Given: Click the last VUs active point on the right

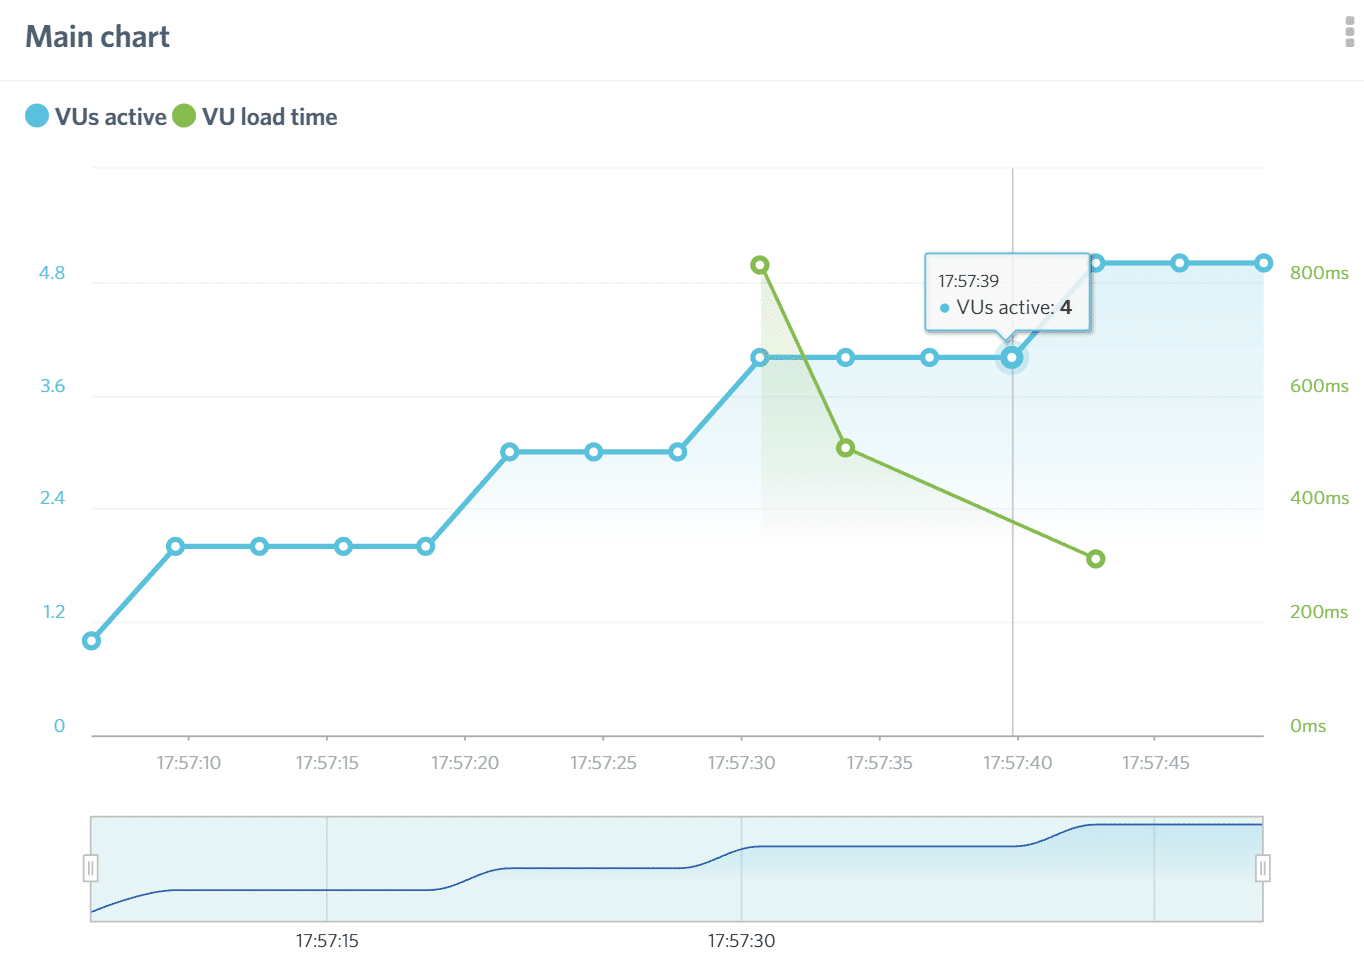Looking at the screenshot, I should click(x=1264, y=263).
